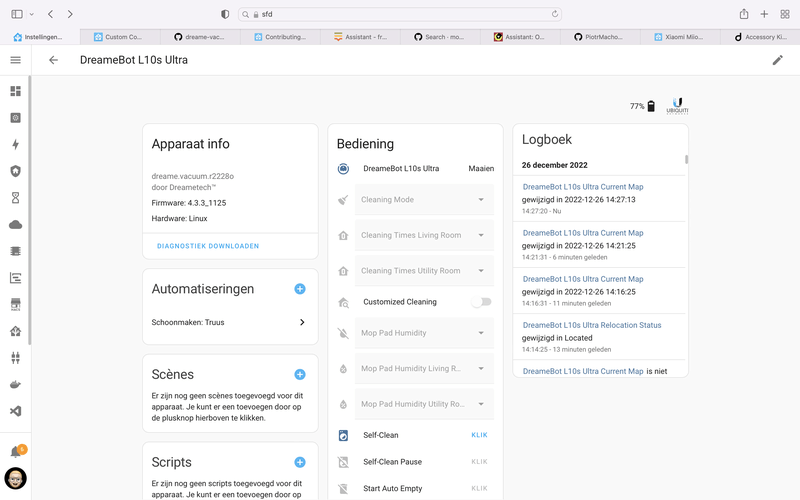Viewport: 800px width, 500px height.
Task: Click KLIK for Self-Clean
Action: [479, 435]
